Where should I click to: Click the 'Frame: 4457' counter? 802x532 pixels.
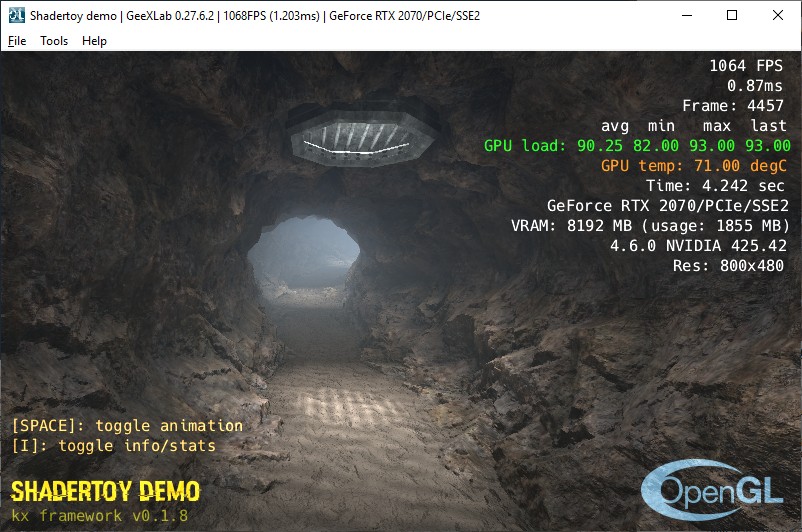pyautogui.click(x=733, y=105)
